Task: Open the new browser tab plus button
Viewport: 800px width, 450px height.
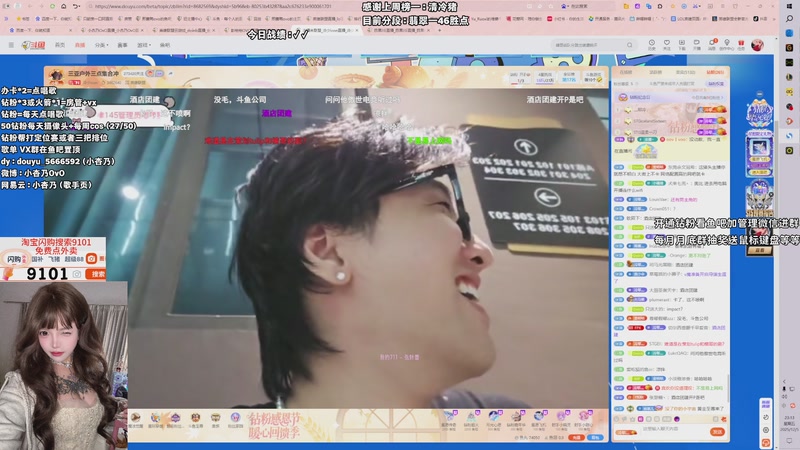Action: click(x=439, y=30)
